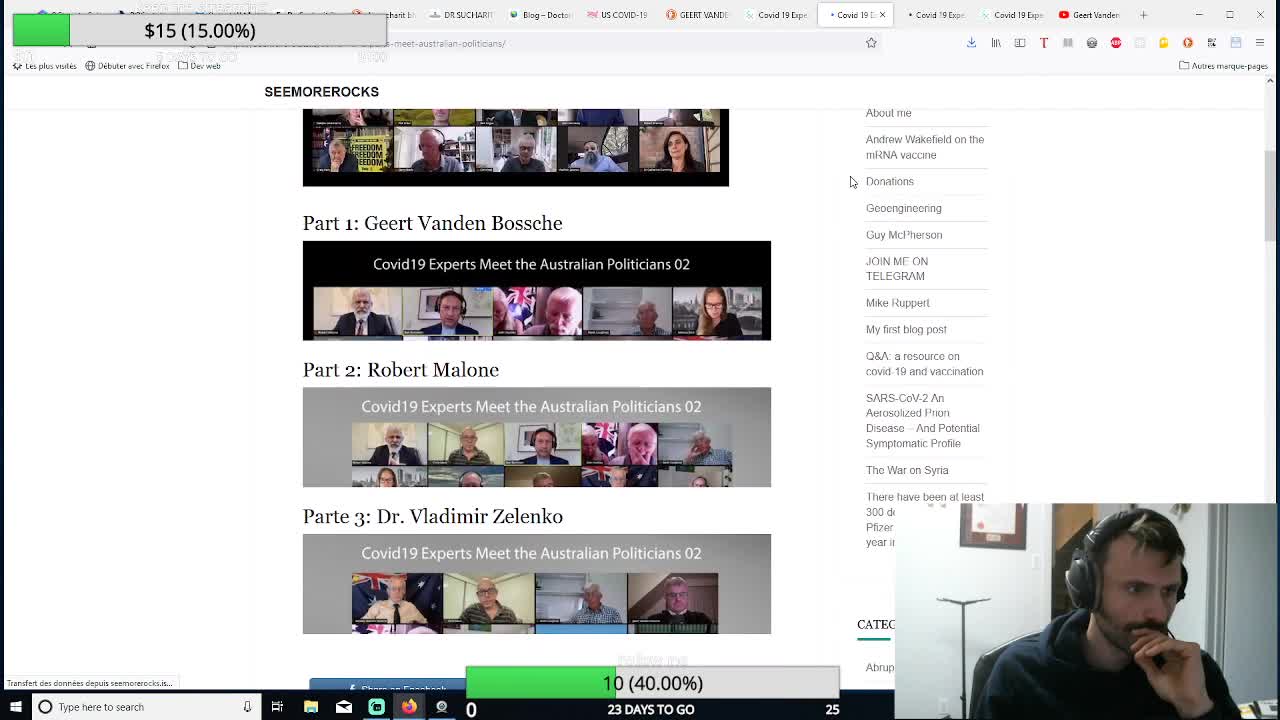This screenshot has width=1280, height=720.
Task: Click microphone icon in taskbar search
Action: coord(247,707)
